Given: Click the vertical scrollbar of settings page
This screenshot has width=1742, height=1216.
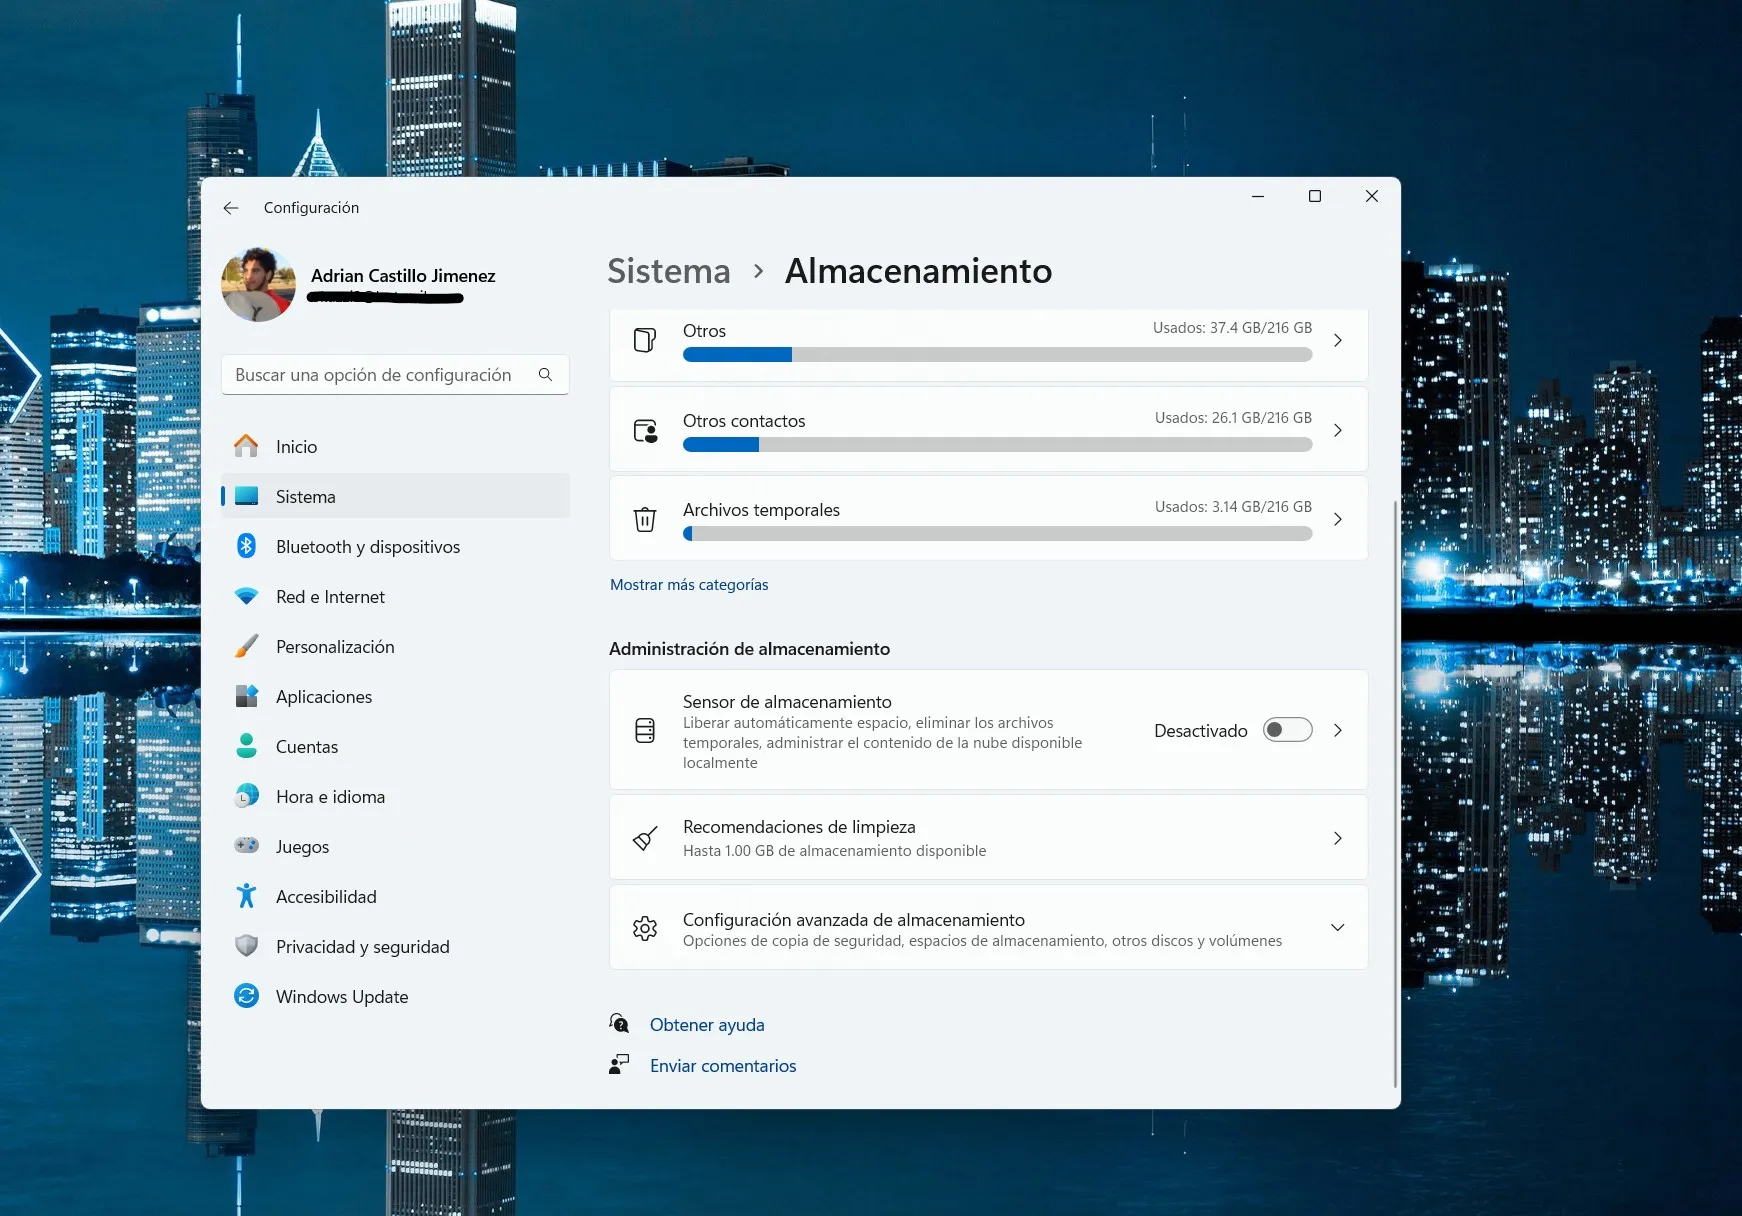Looking at the screenshot, I should point(1395,793).
